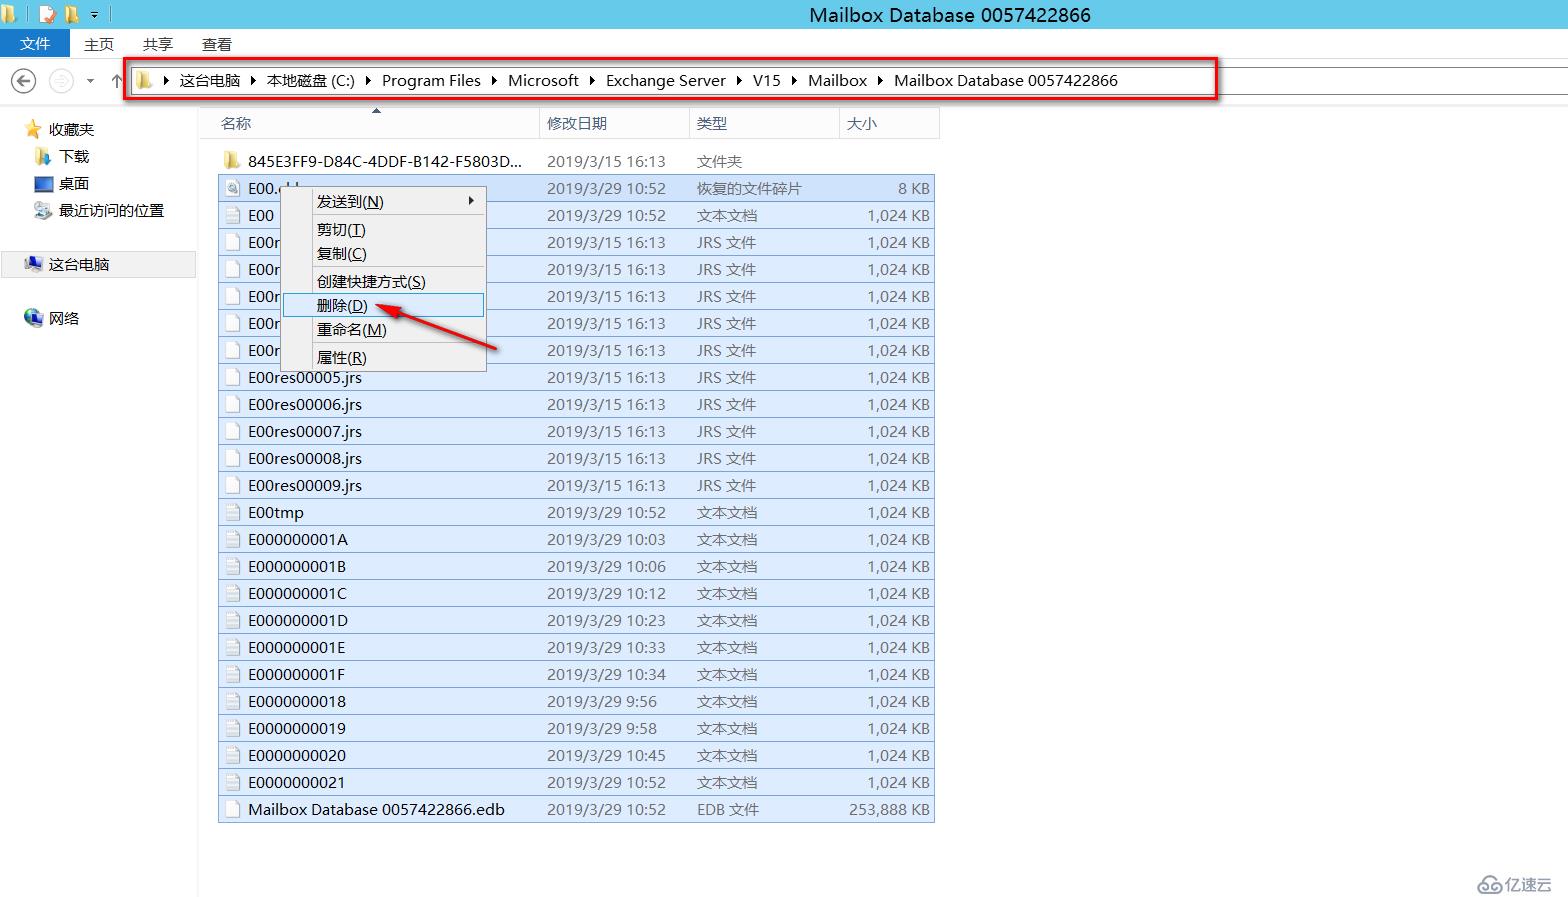Click 本地磁盘 (C:) in the address path

click(x=311, y=80)
